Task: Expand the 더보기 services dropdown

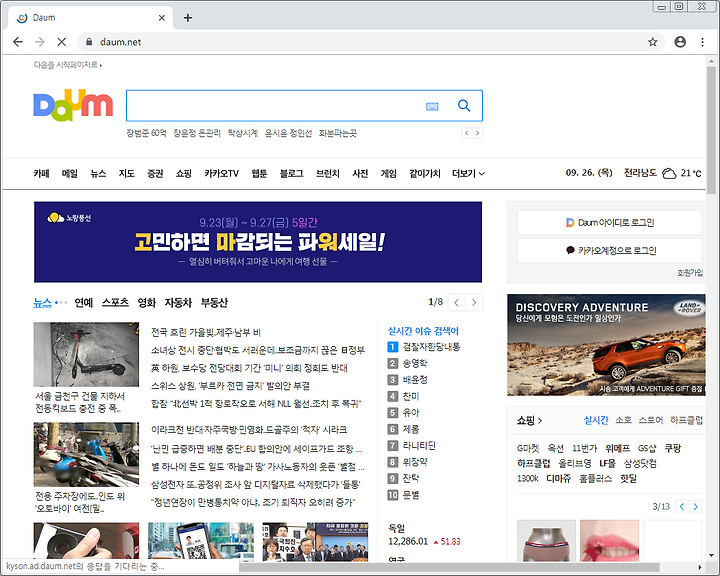Action: pyautogui.click(x=468, y=174)
